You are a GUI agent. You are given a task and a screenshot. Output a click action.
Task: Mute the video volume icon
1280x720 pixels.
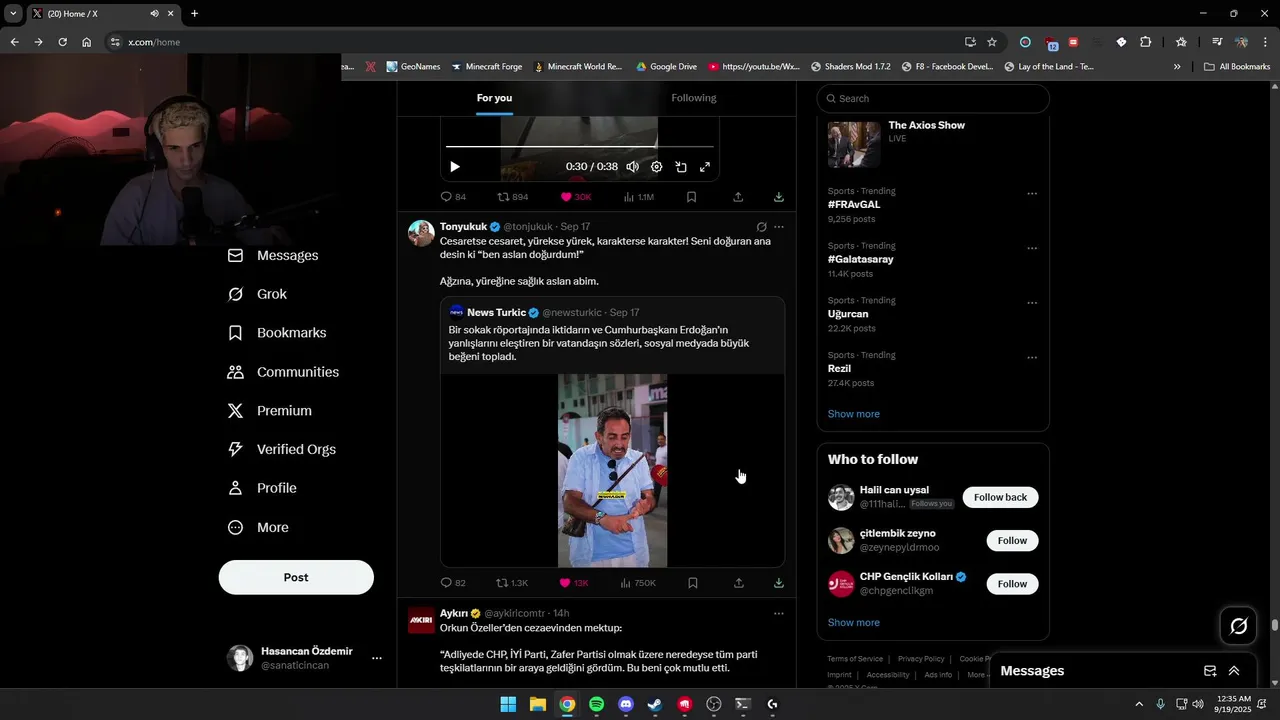(x=632, y=167)
